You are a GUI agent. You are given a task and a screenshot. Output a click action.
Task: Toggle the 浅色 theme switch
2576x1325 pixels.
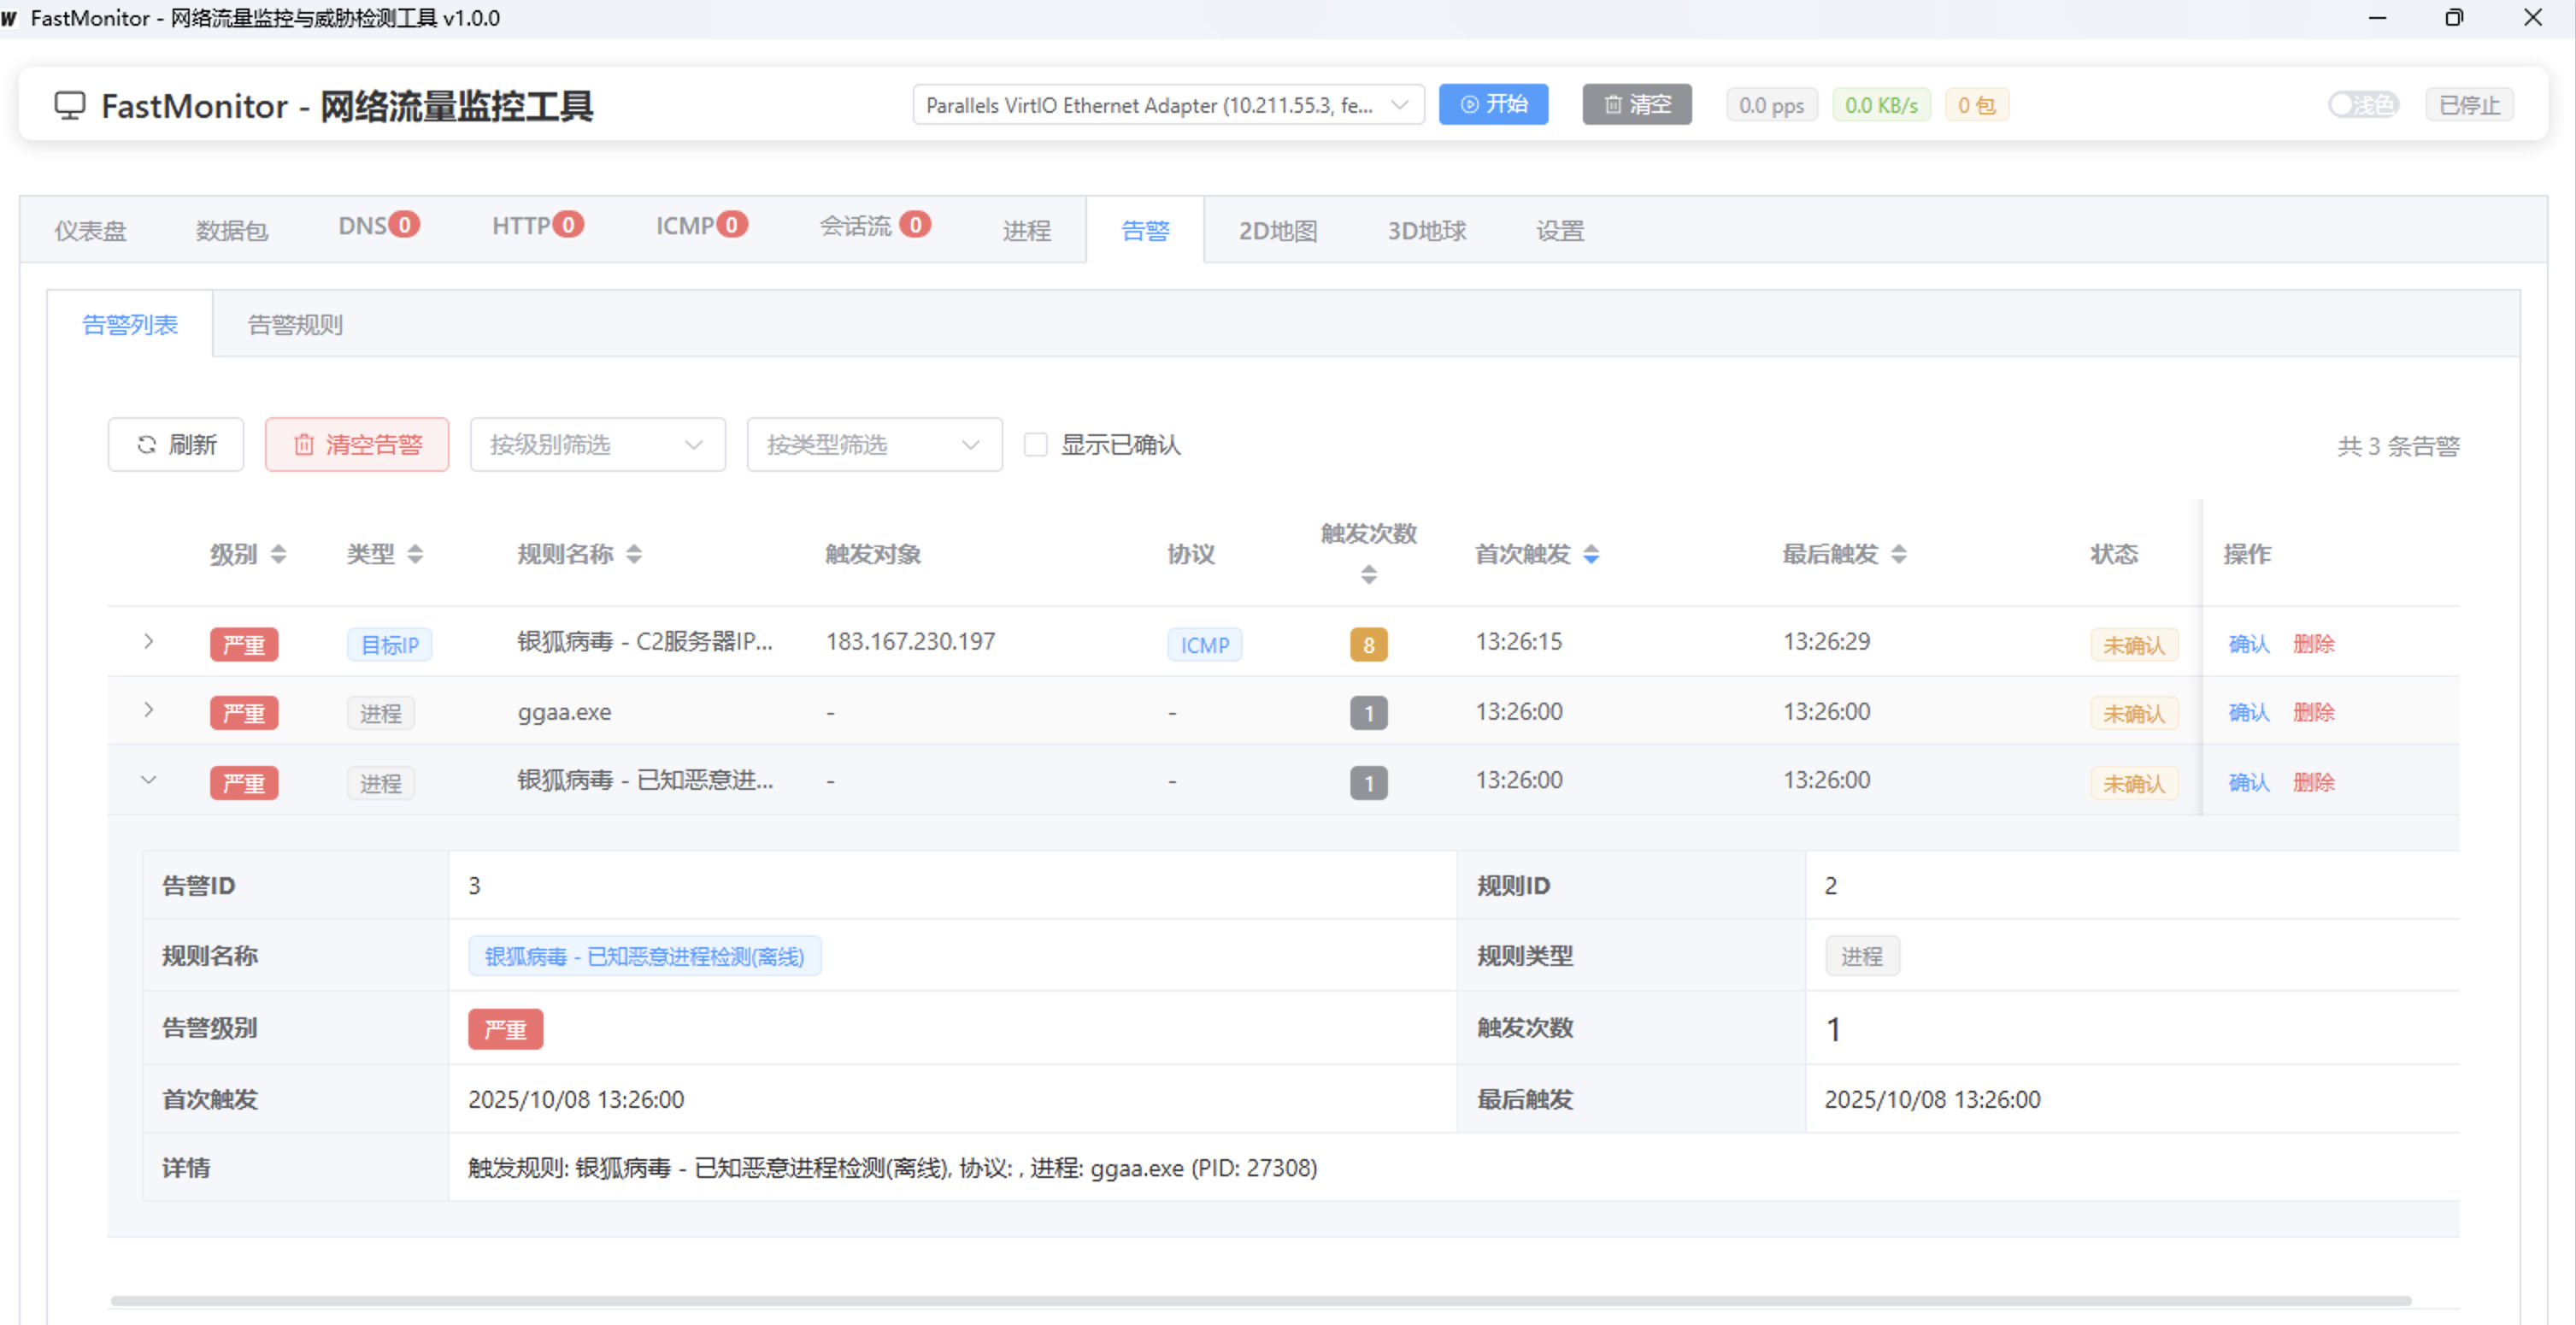click(2362, 105)
